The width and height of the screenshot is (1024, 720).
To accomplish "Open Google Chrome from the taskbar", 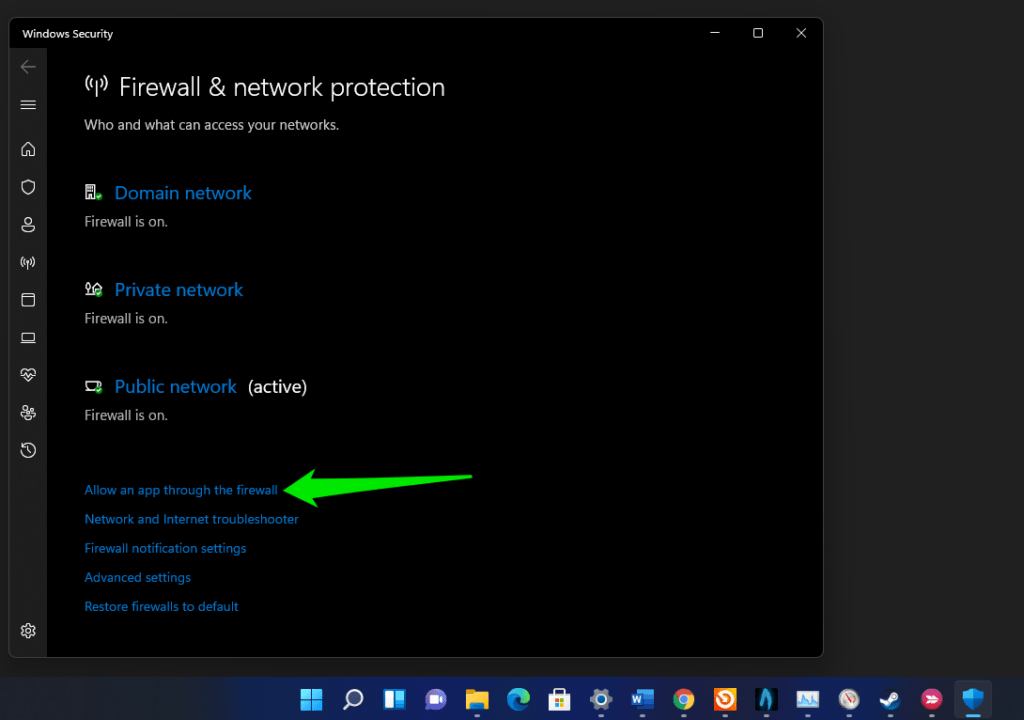I will (683, 699).
